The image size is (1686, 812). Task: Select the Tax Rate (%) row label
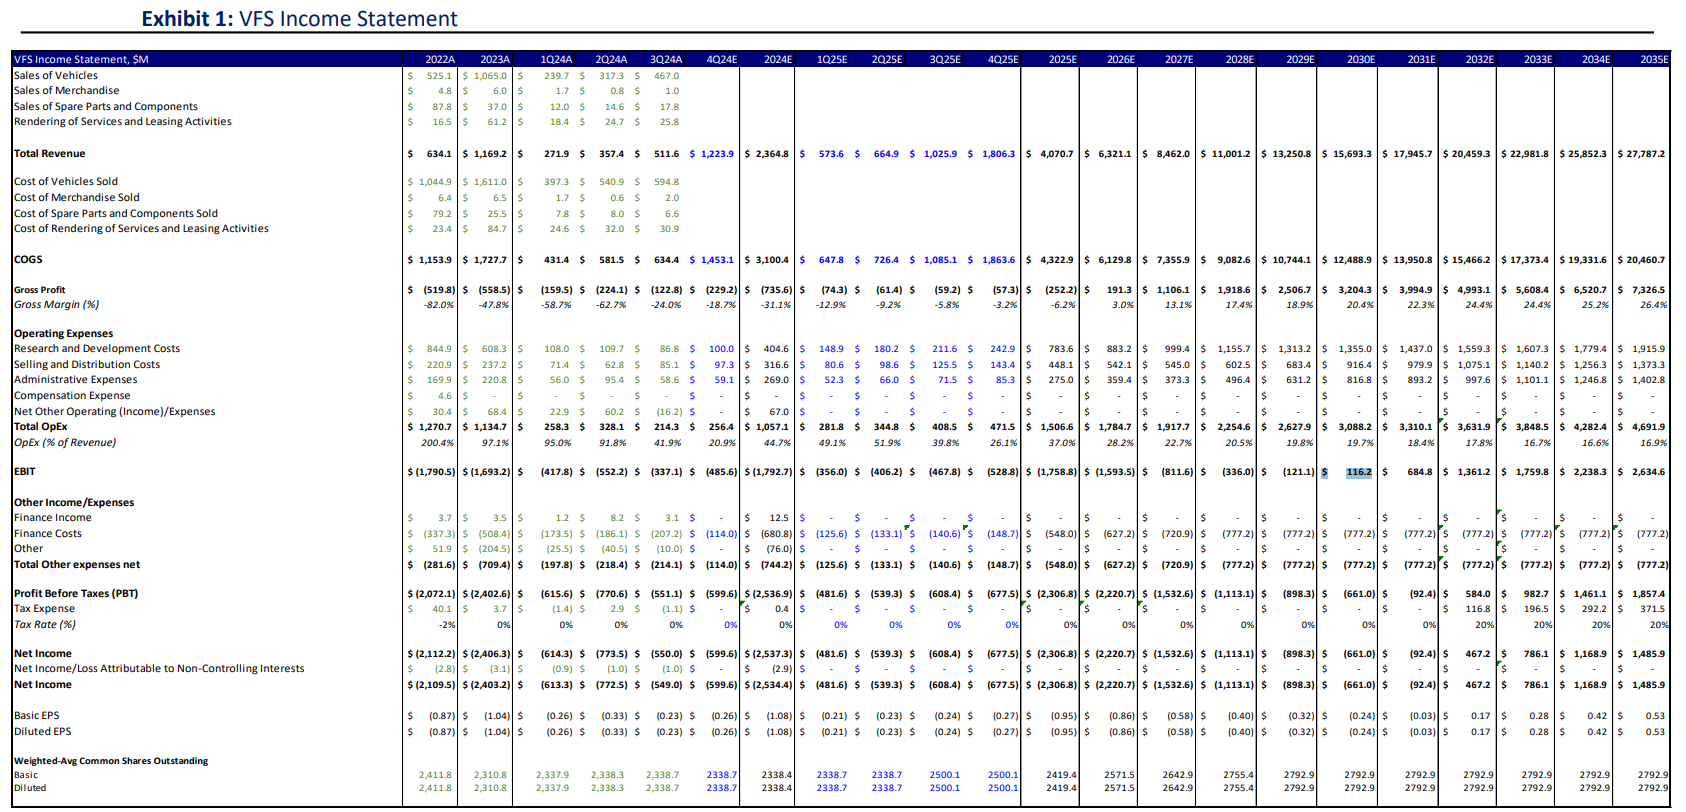(45, 624)
